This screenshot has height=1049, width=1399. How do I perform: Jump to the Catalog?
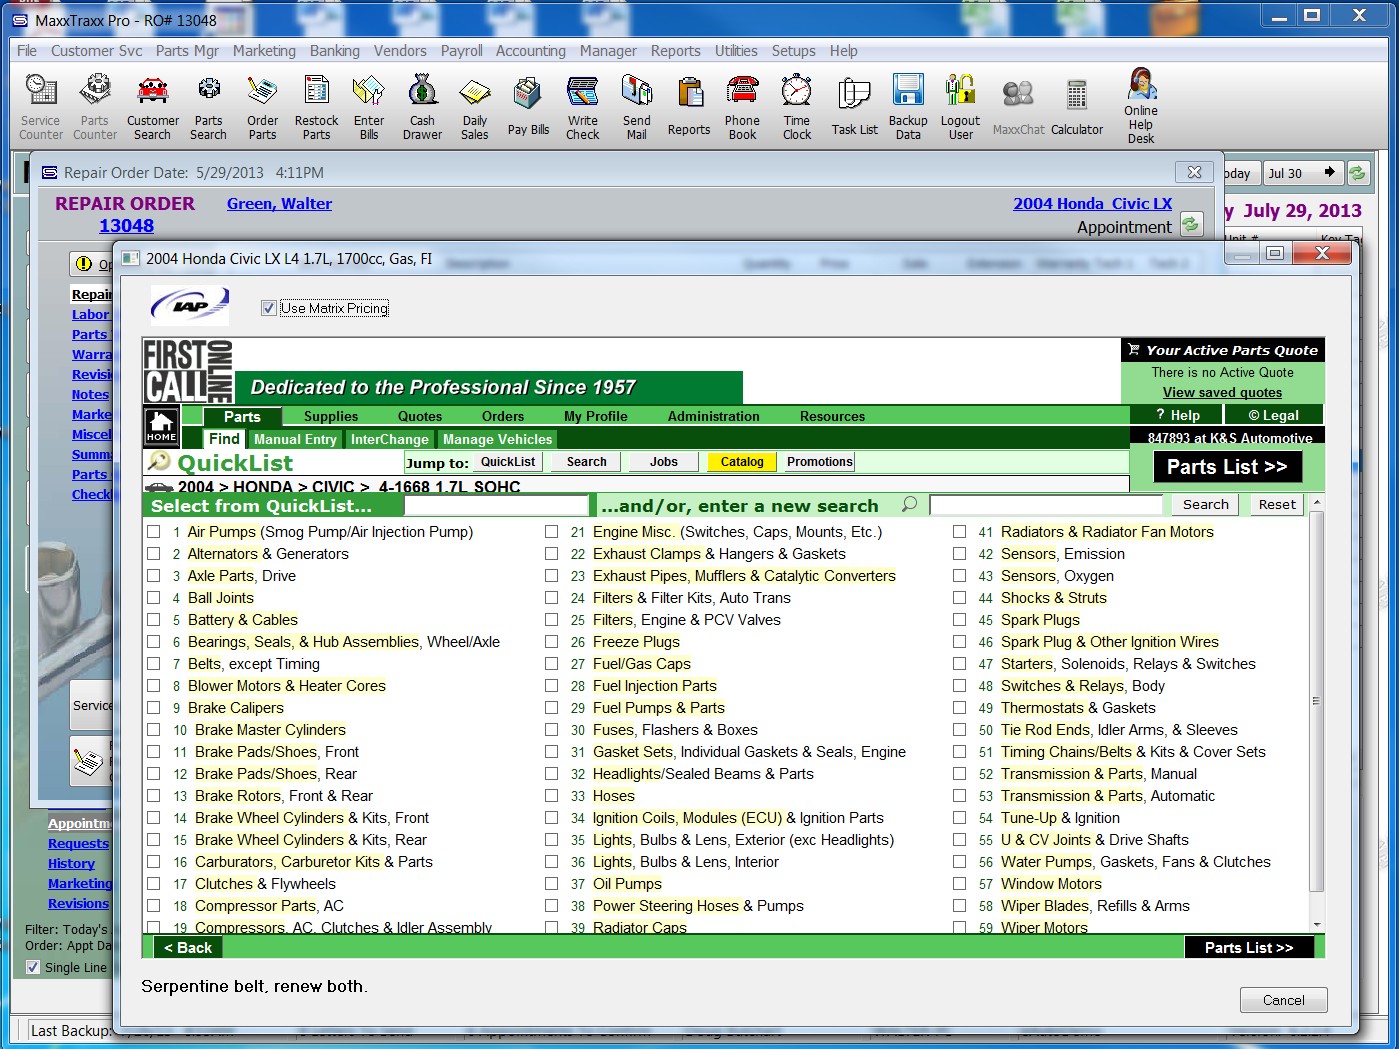tap(742, 462)
